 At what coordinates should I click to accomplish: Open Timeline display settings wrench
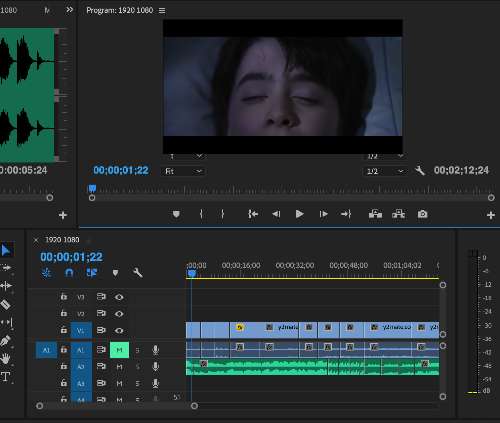(x=137, y=273)
